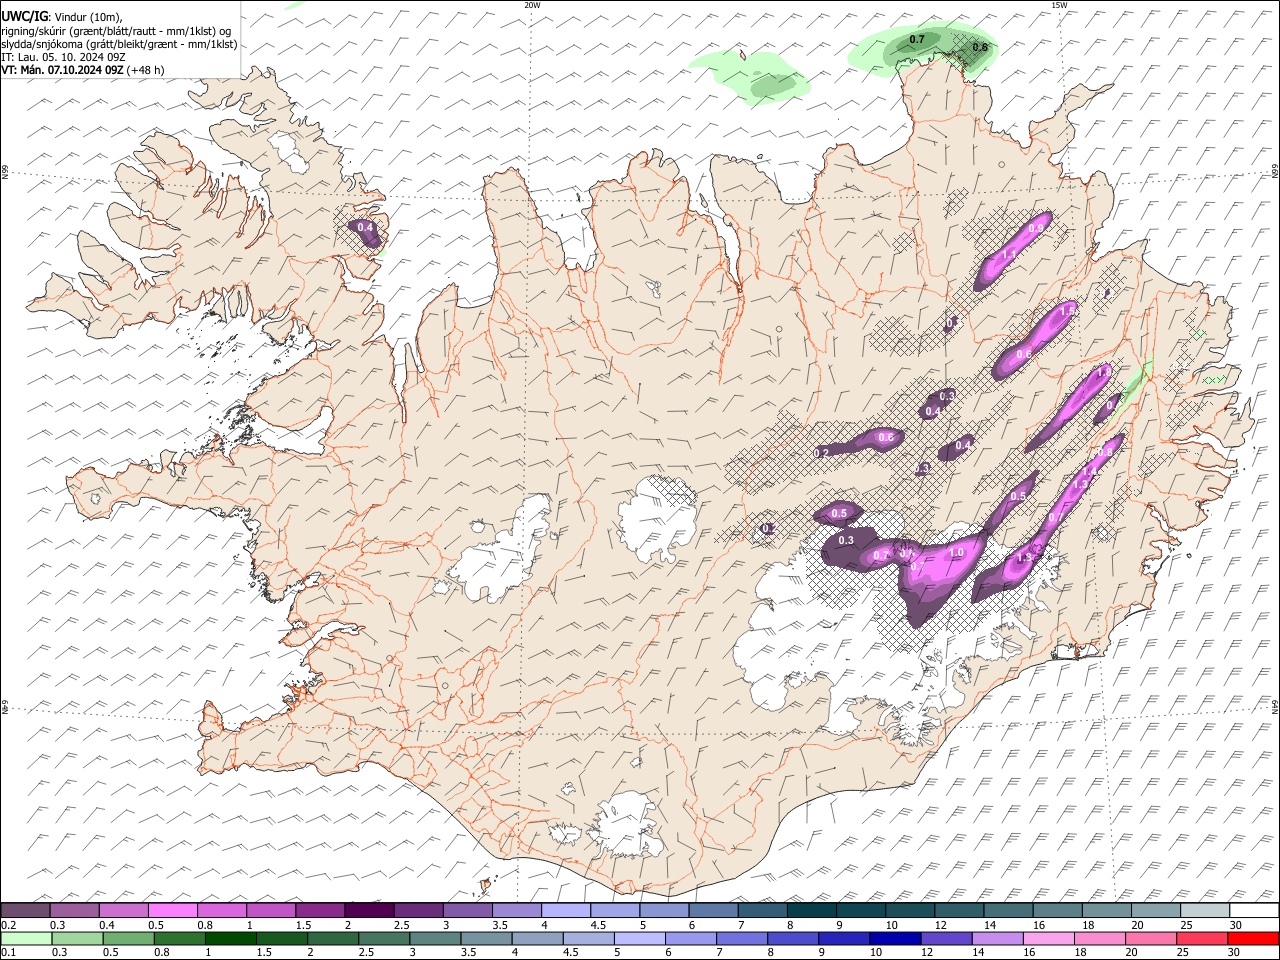The image size is (1280, 960).
Task: Select the 7 blue swatch in lower legend
Action: tap(740, 938)
